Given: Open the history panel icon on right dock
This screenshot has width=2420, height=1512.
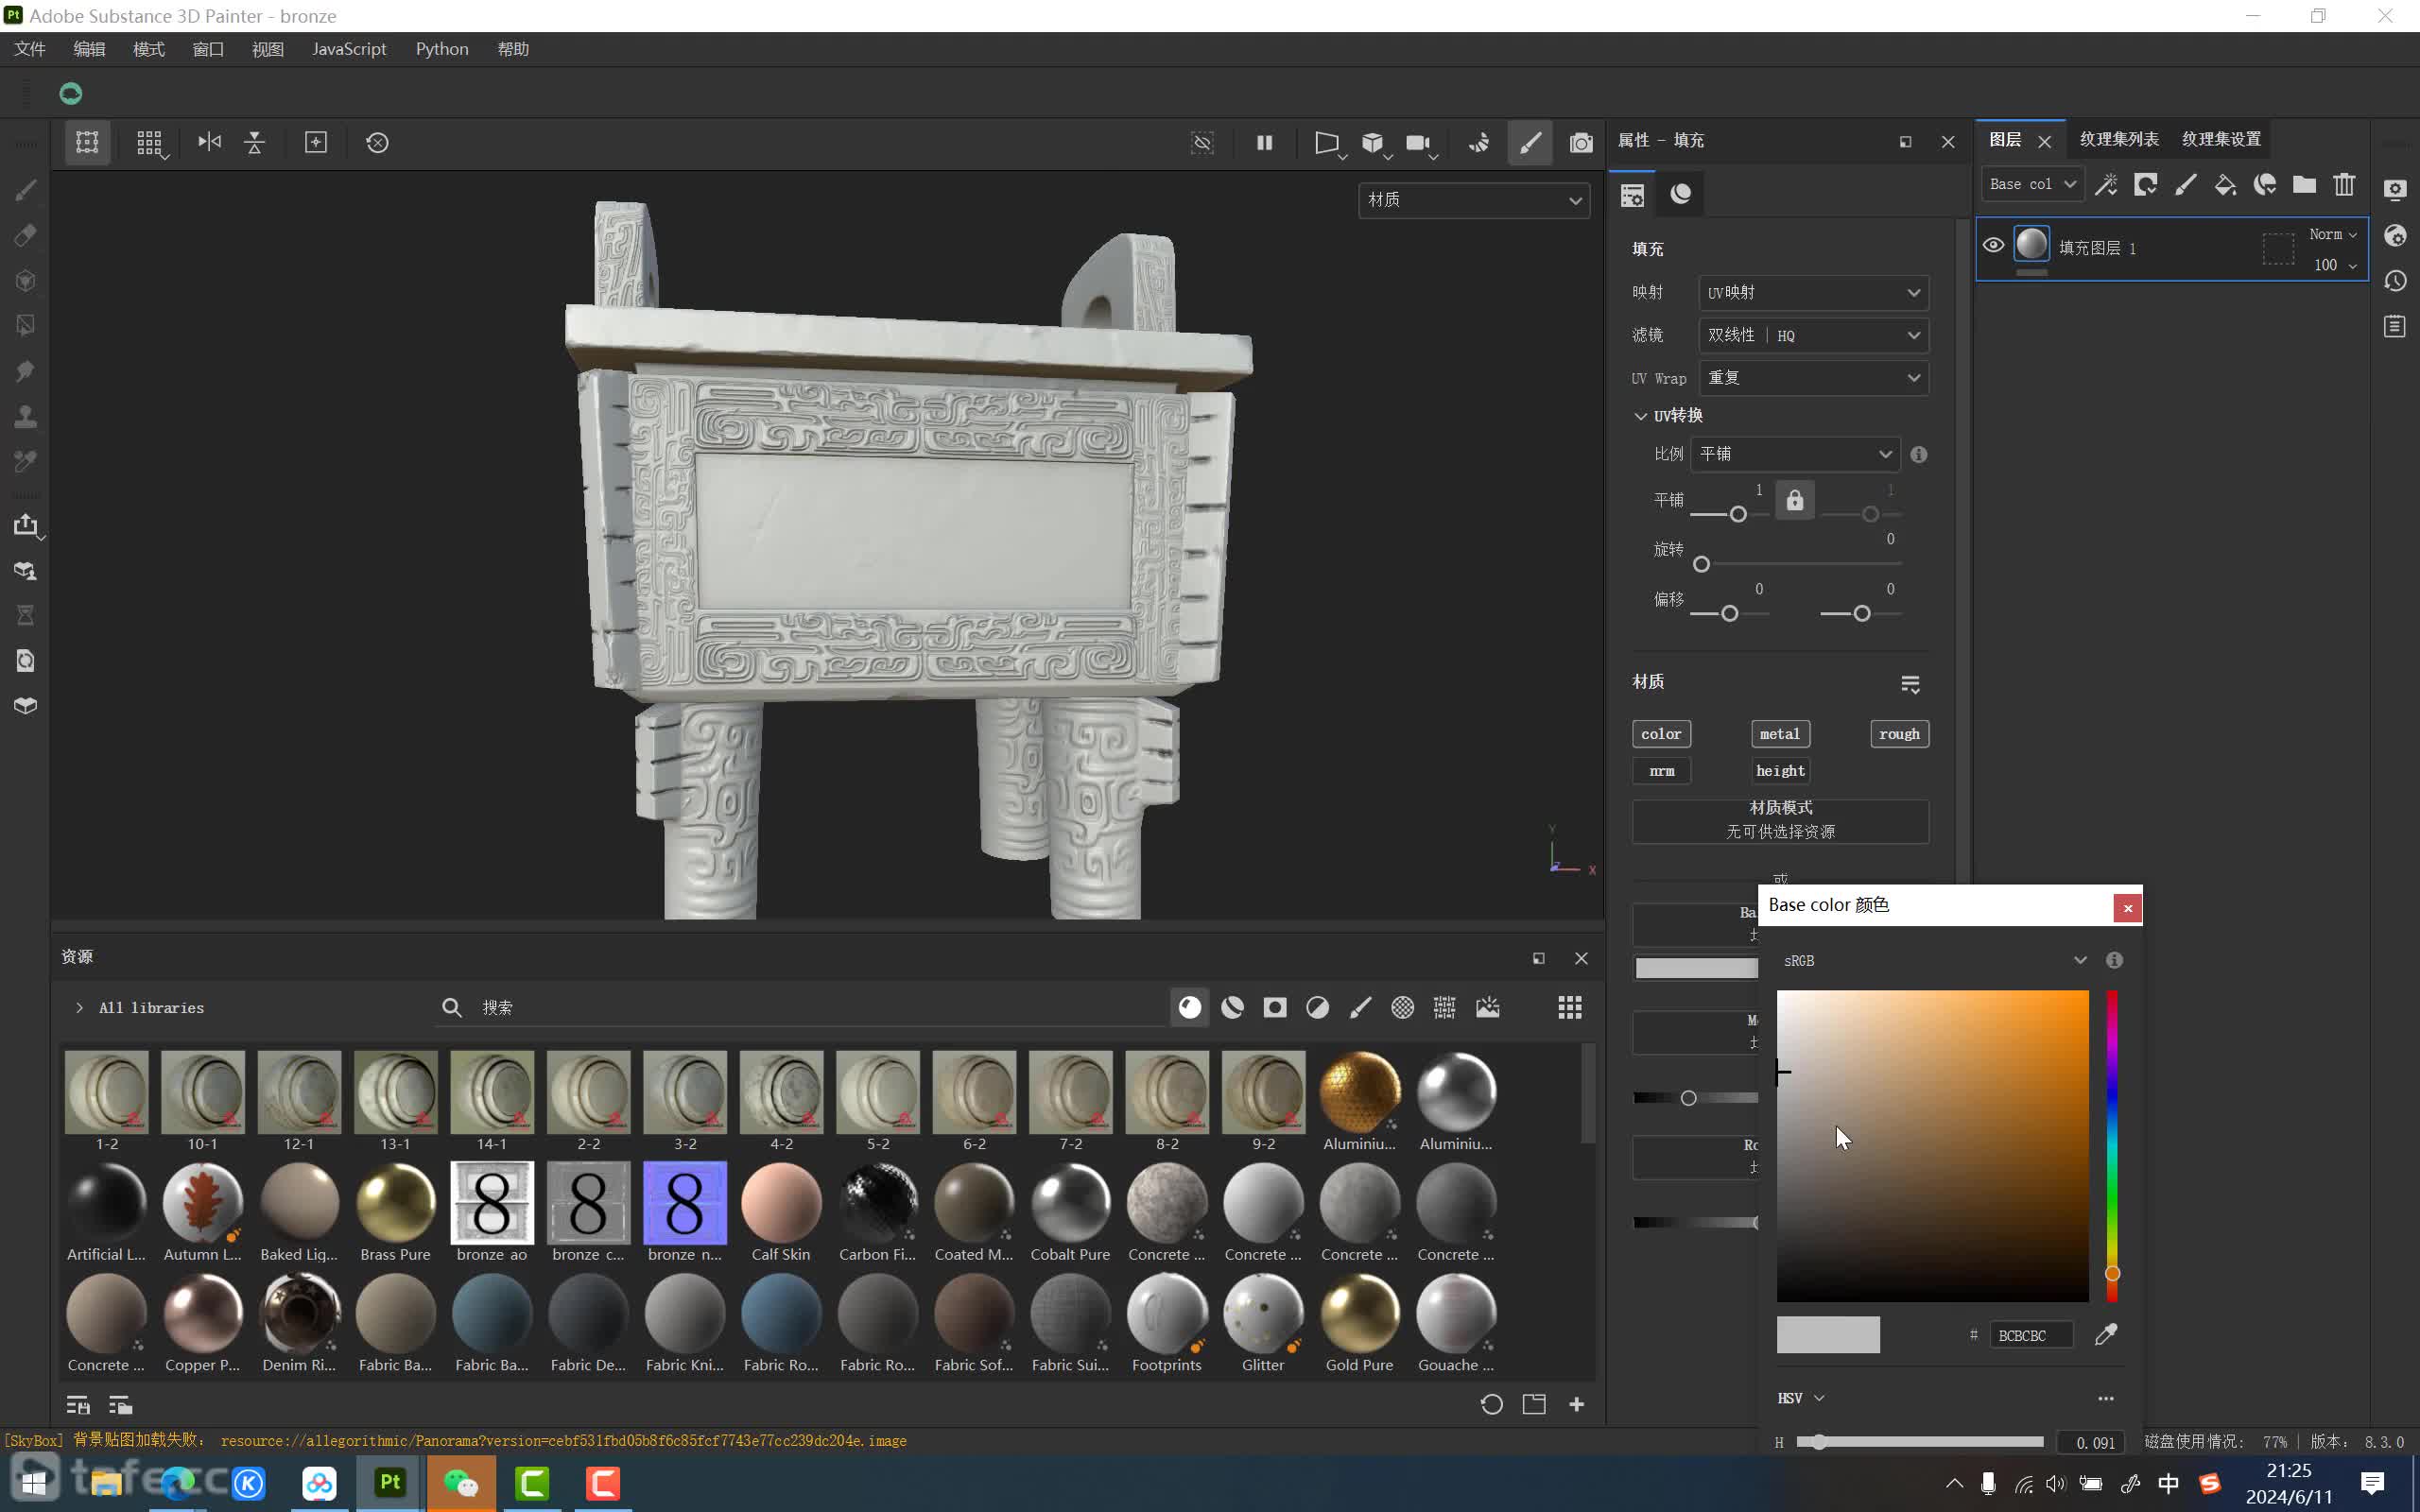Looking at the screenshot, I should (2395, 281).
